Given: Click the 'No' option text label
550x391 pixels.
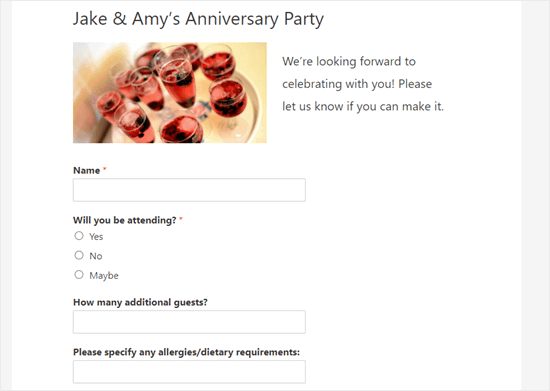Looking at the screenshot, I should (x=96, y=256).
